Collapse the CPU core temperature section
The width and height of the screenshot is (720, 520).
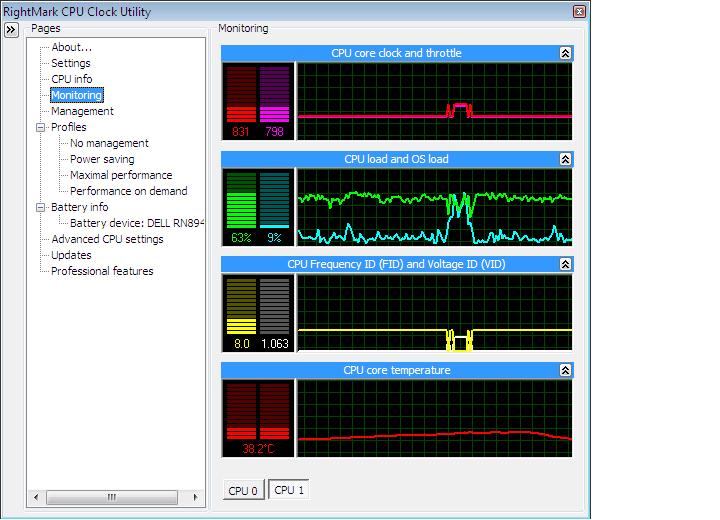point(565,370)
